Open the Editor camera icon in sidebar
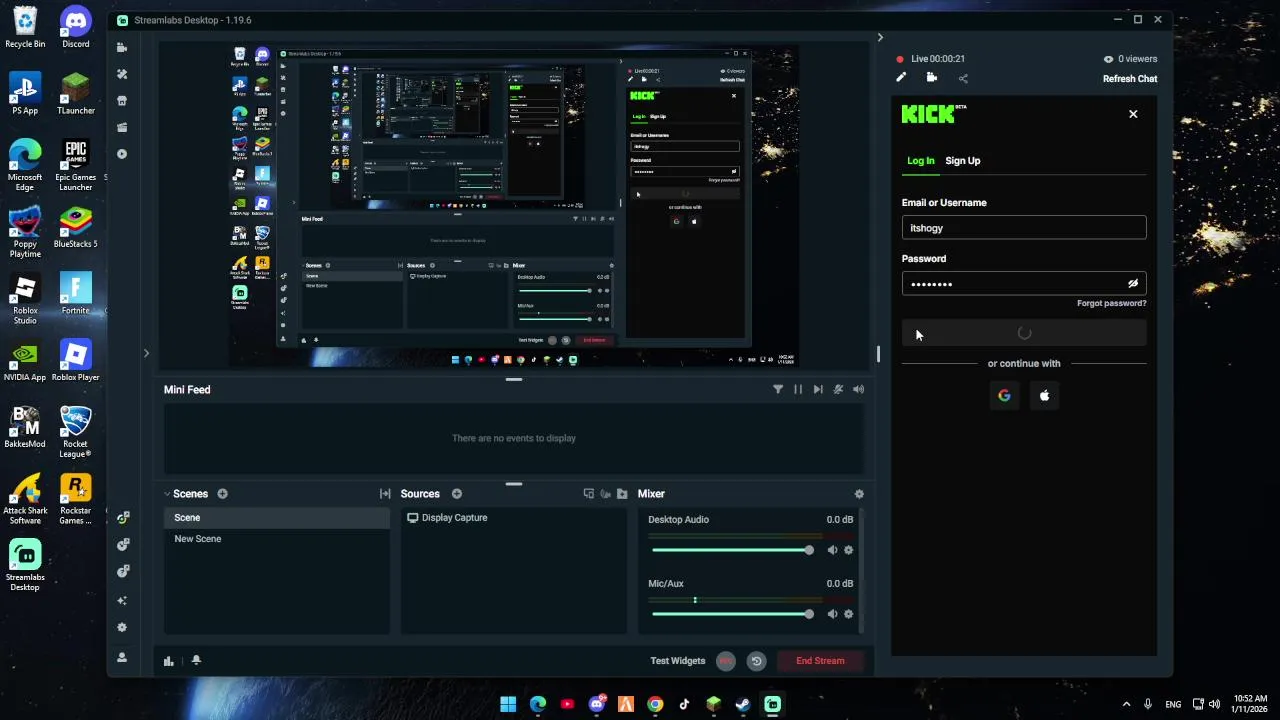The height and width of the screenshot is (720, 1280). [122, 47]
